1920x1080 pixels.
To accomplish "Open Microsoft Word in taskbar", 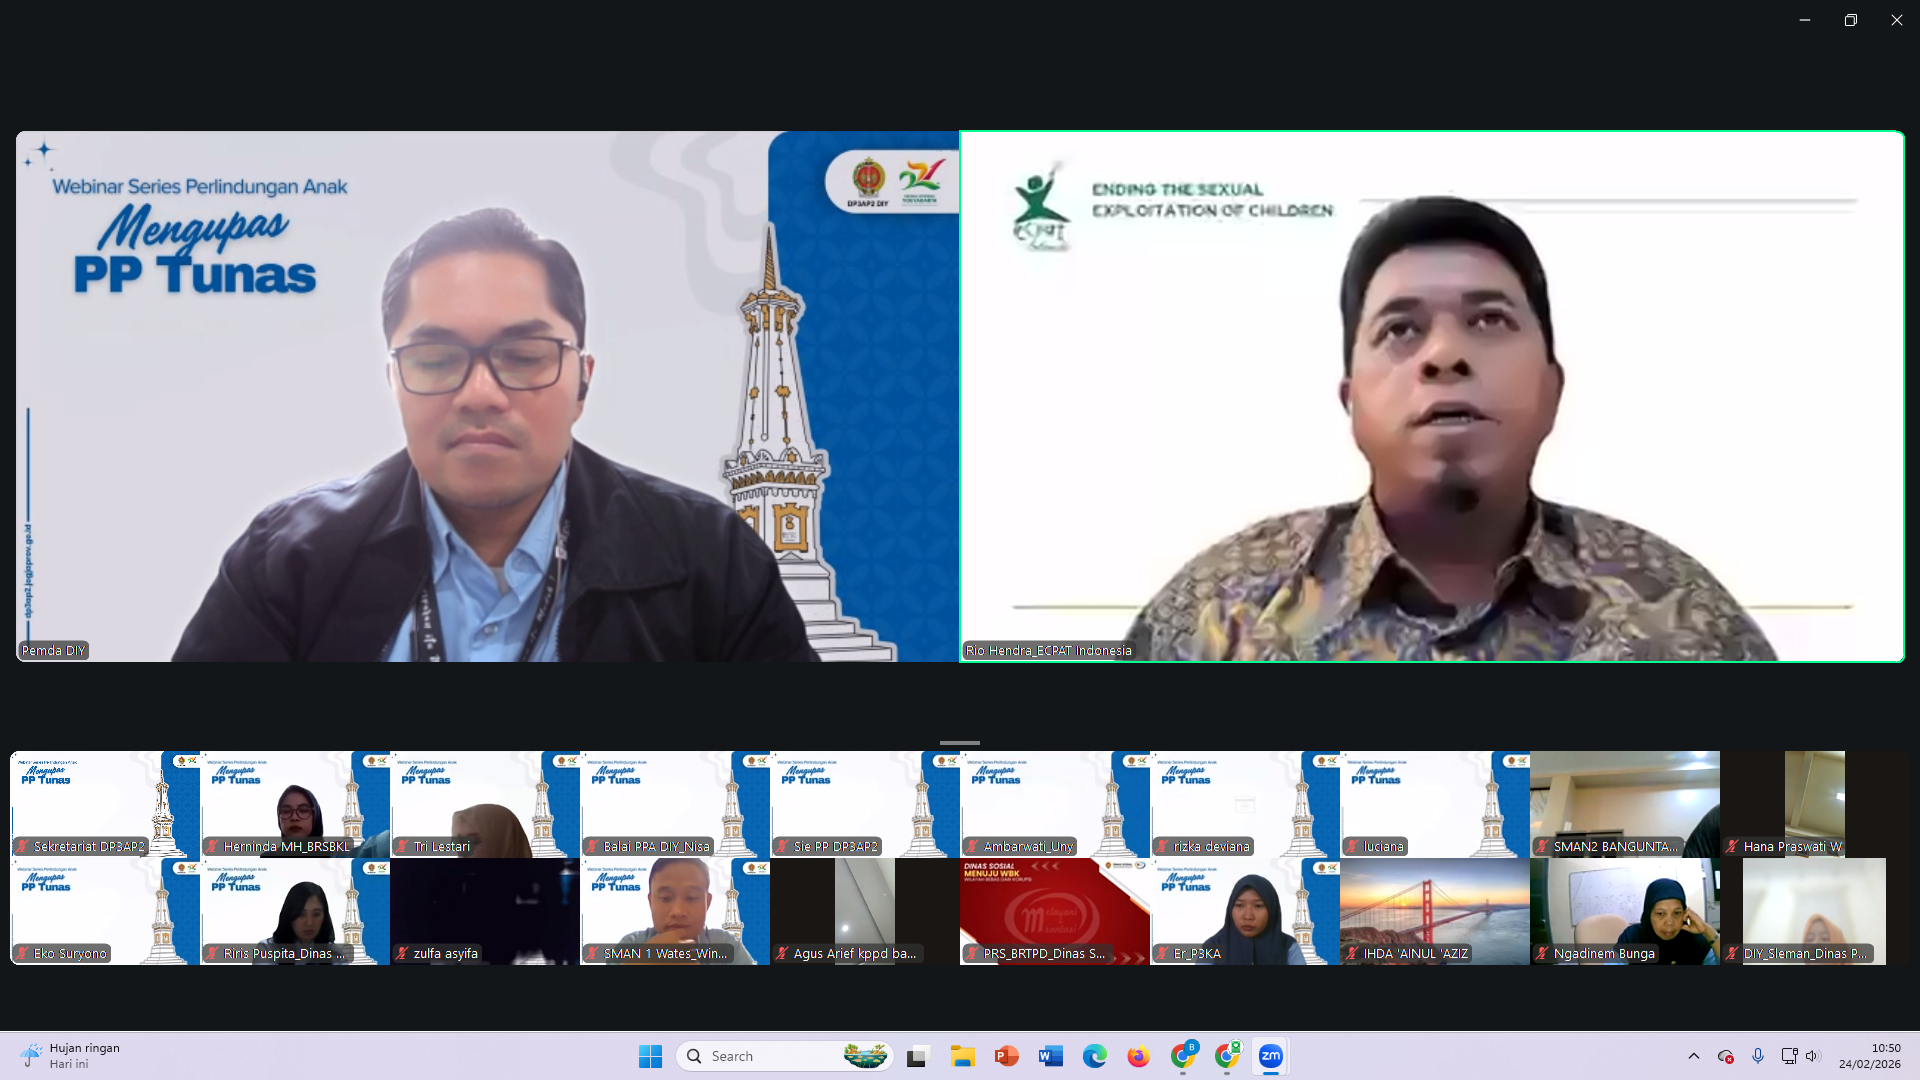I will (x=1050, y=1056).
